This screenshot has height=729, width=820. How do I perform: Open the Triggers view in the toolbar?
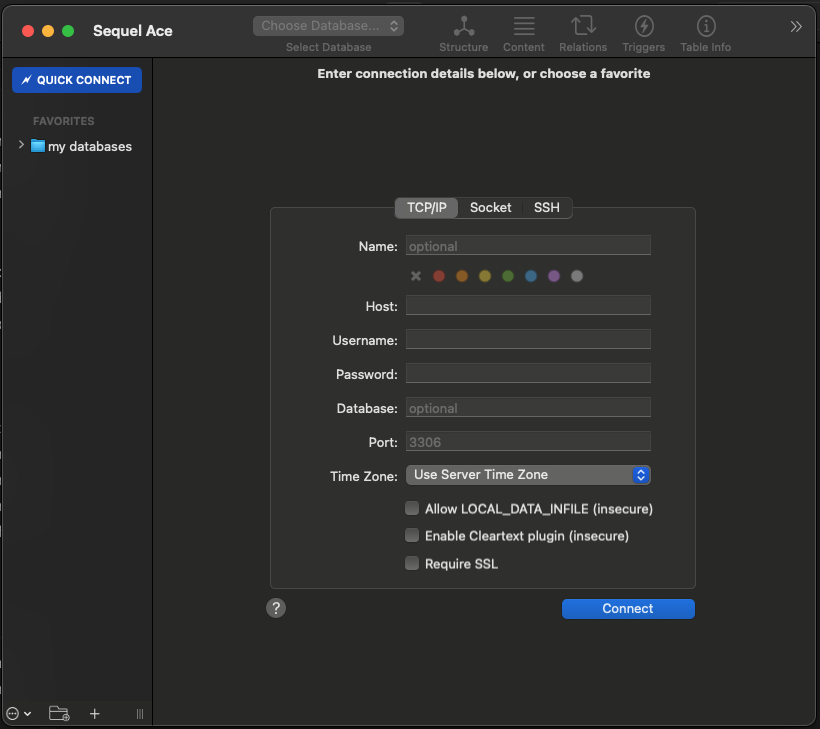[x=643, y=34]
